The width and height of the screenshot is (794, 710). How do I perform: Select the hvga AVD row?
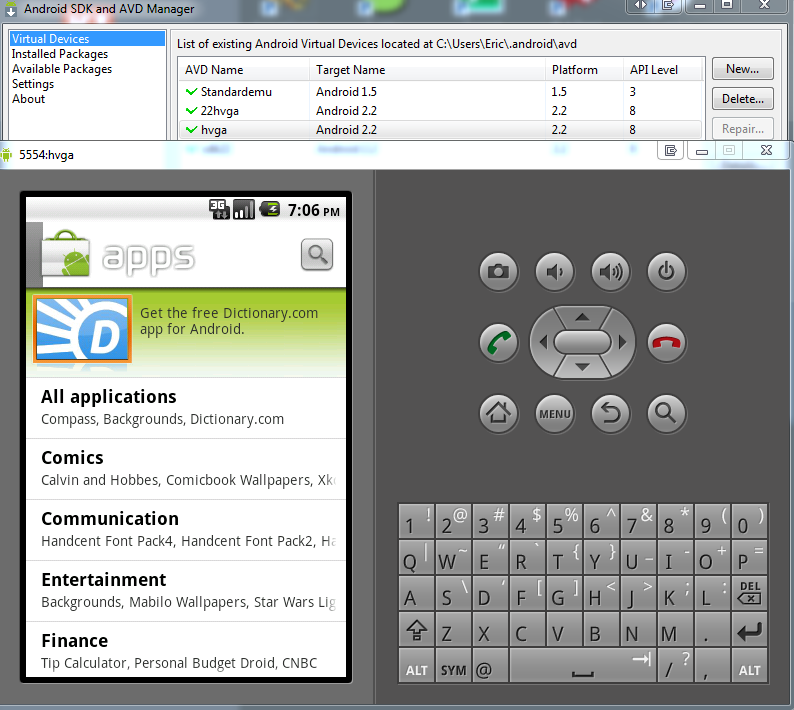click(441, 130)
